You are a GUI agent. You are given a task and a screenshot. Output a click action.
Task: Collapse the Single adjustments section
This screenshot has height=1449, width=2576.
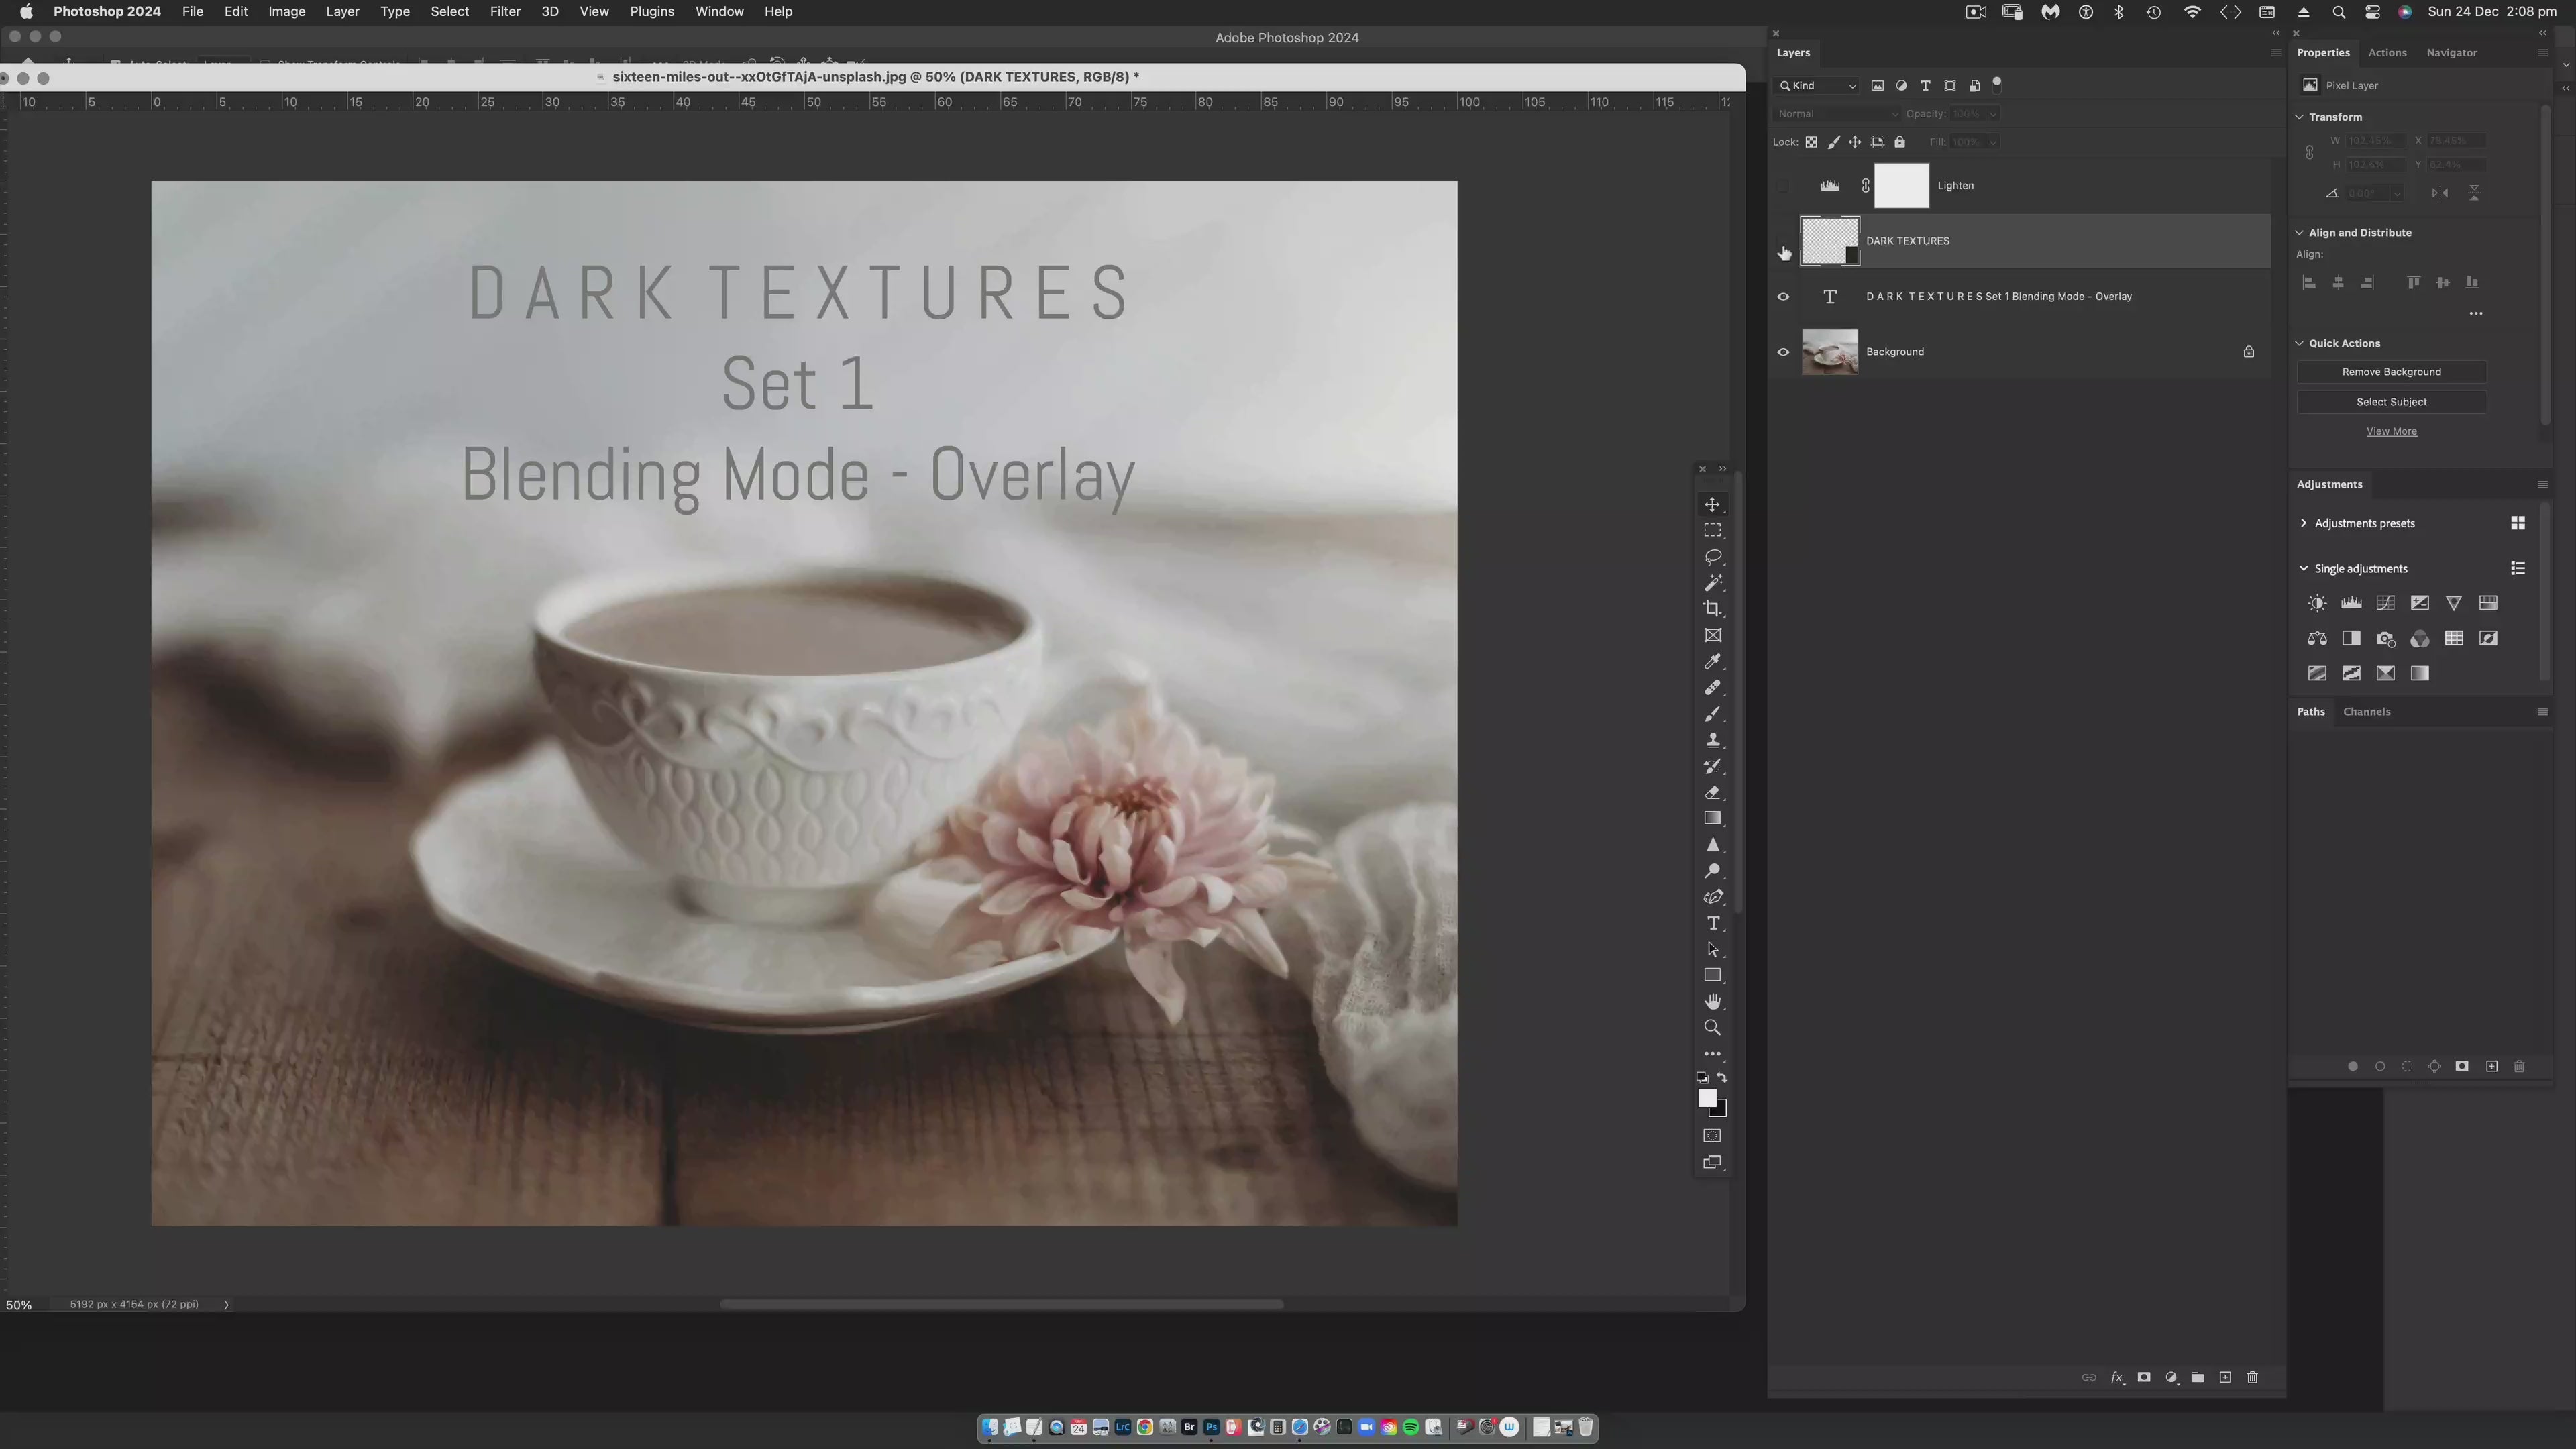coord(2304,567)
